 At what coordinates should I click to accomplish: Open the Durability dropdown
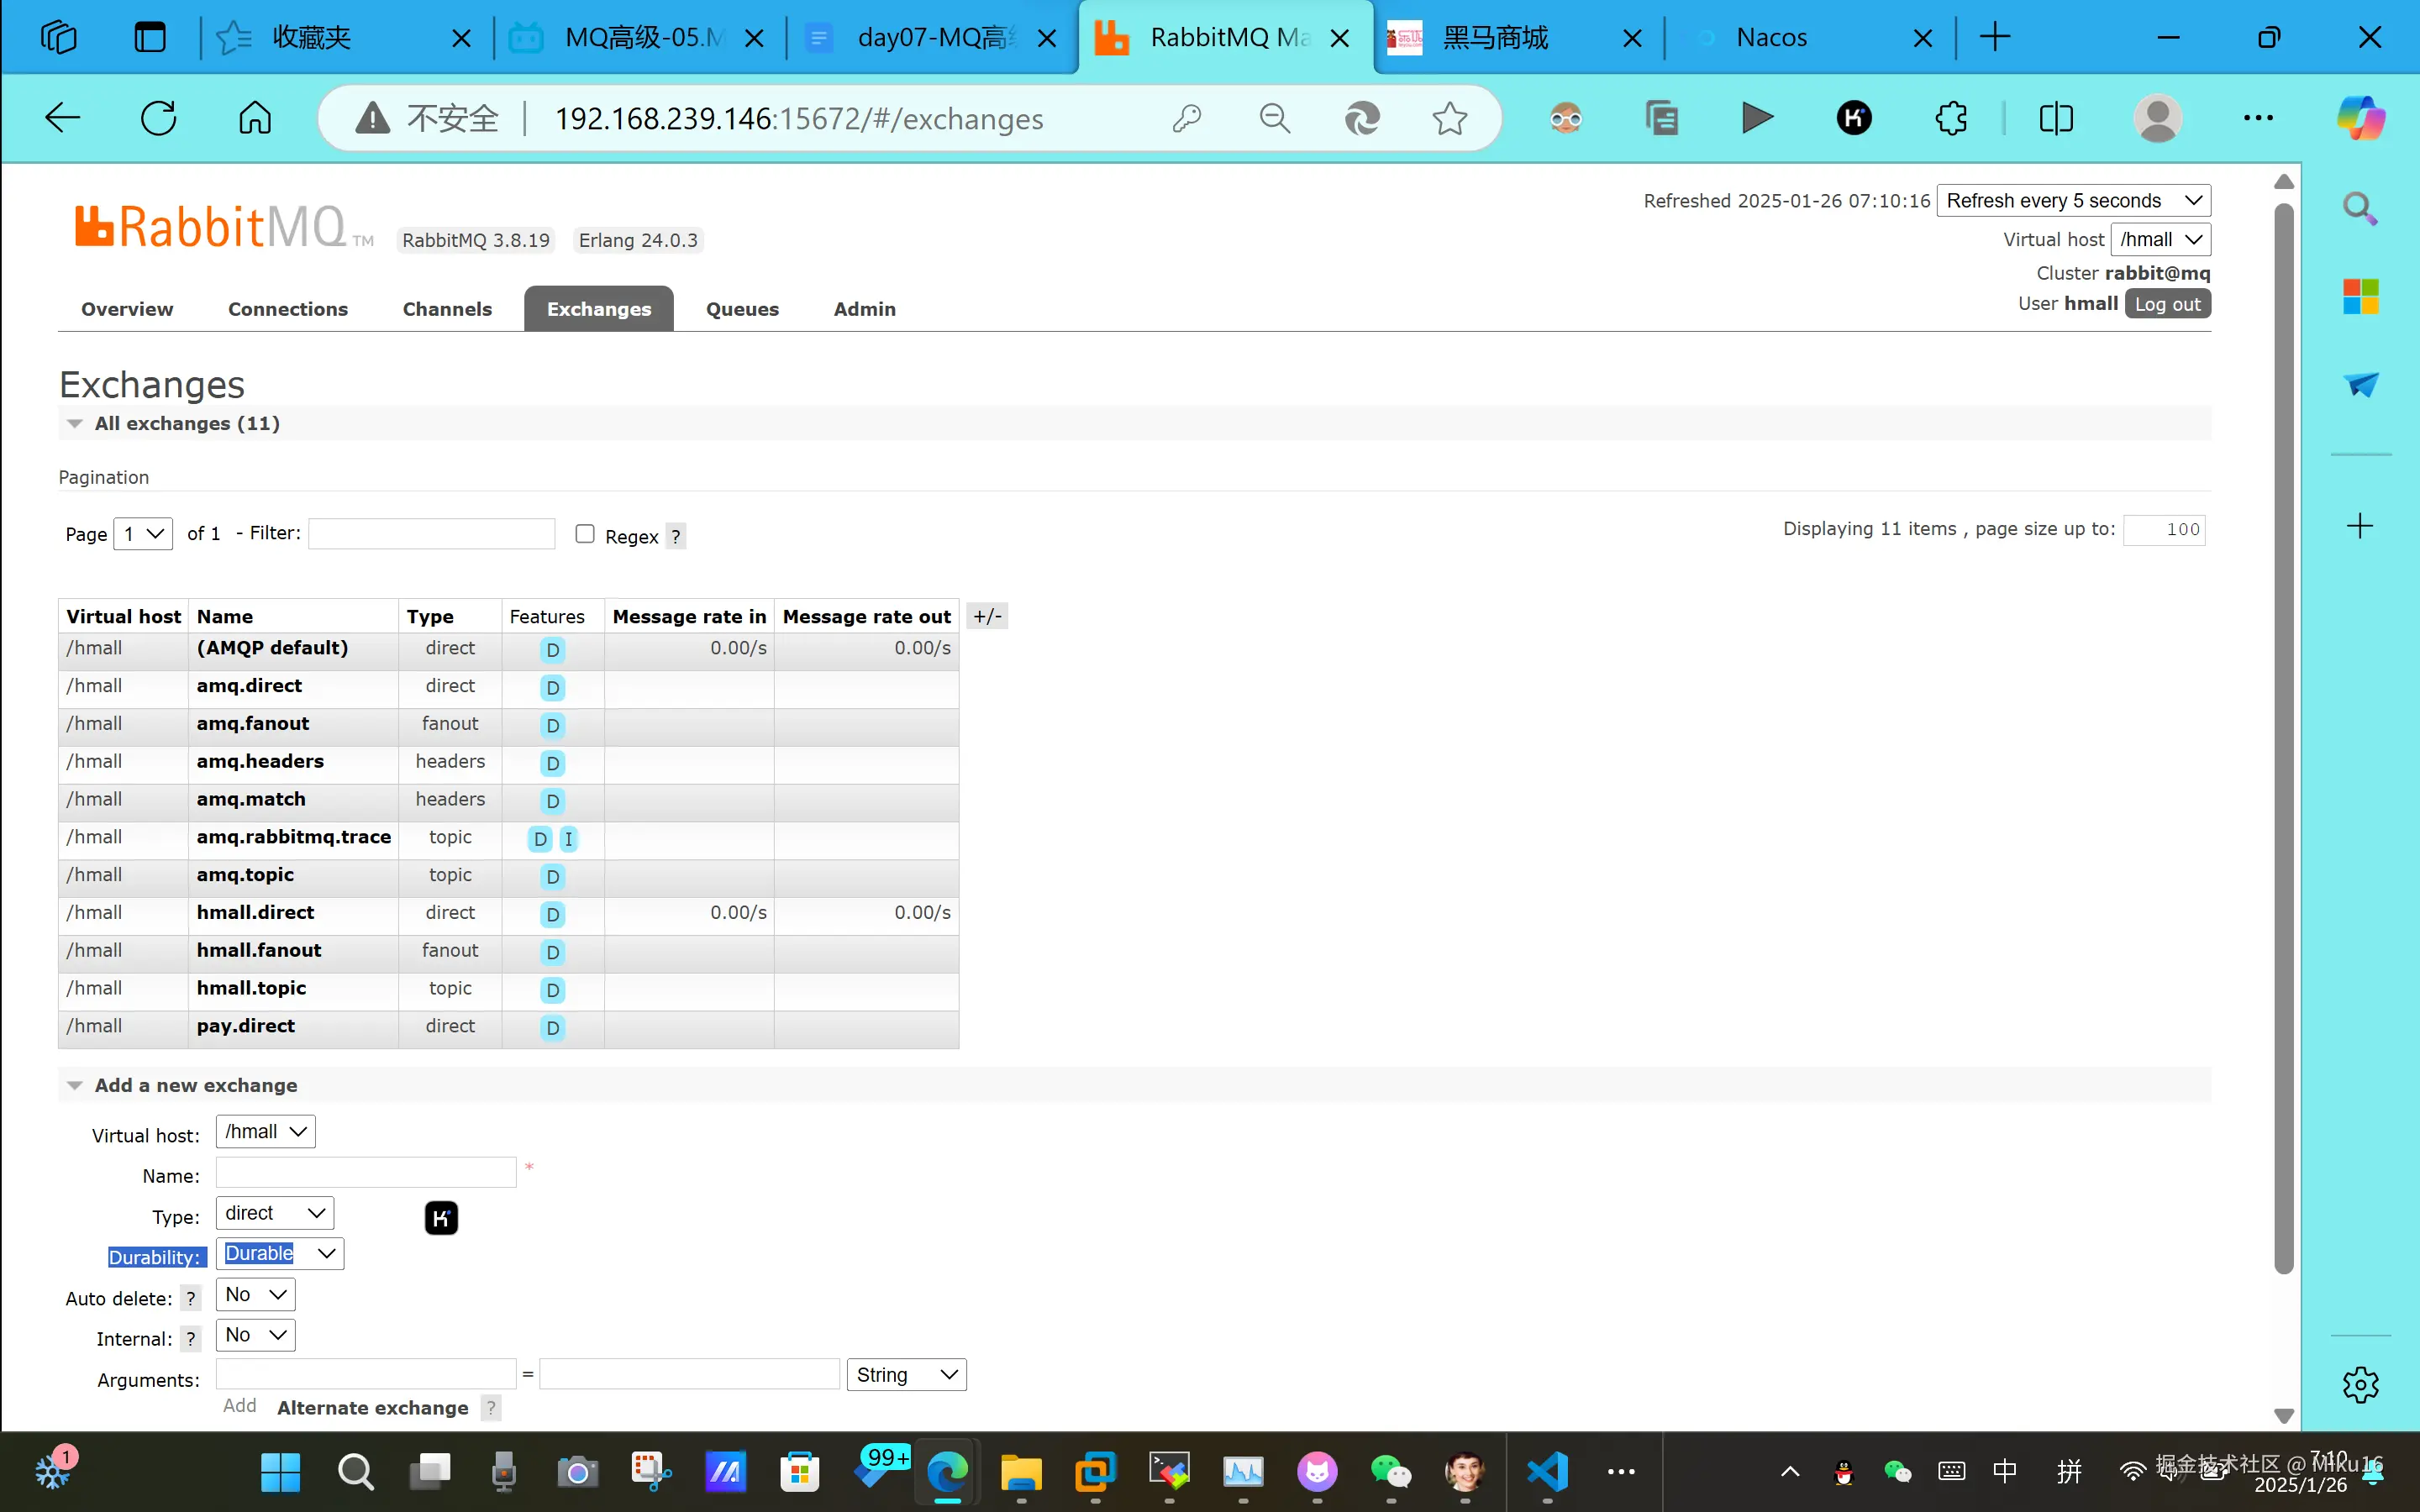tap(280, 1254)
